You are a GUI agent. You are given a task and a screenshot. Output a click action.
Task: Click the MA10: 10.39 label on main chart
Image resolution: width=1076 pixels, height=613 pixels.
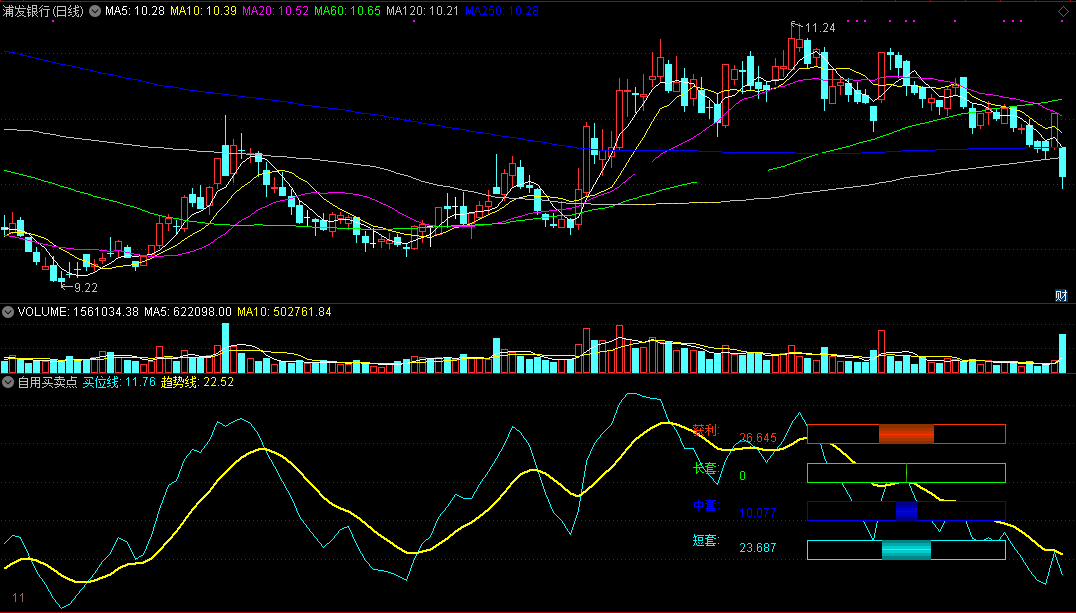[204, 11]
